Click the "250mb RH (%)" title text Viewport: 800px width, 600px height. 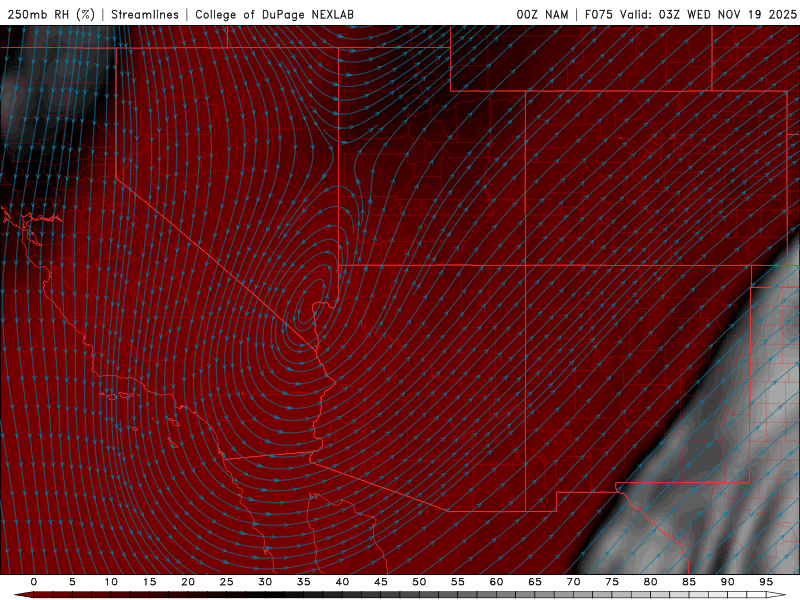point(51,14)
